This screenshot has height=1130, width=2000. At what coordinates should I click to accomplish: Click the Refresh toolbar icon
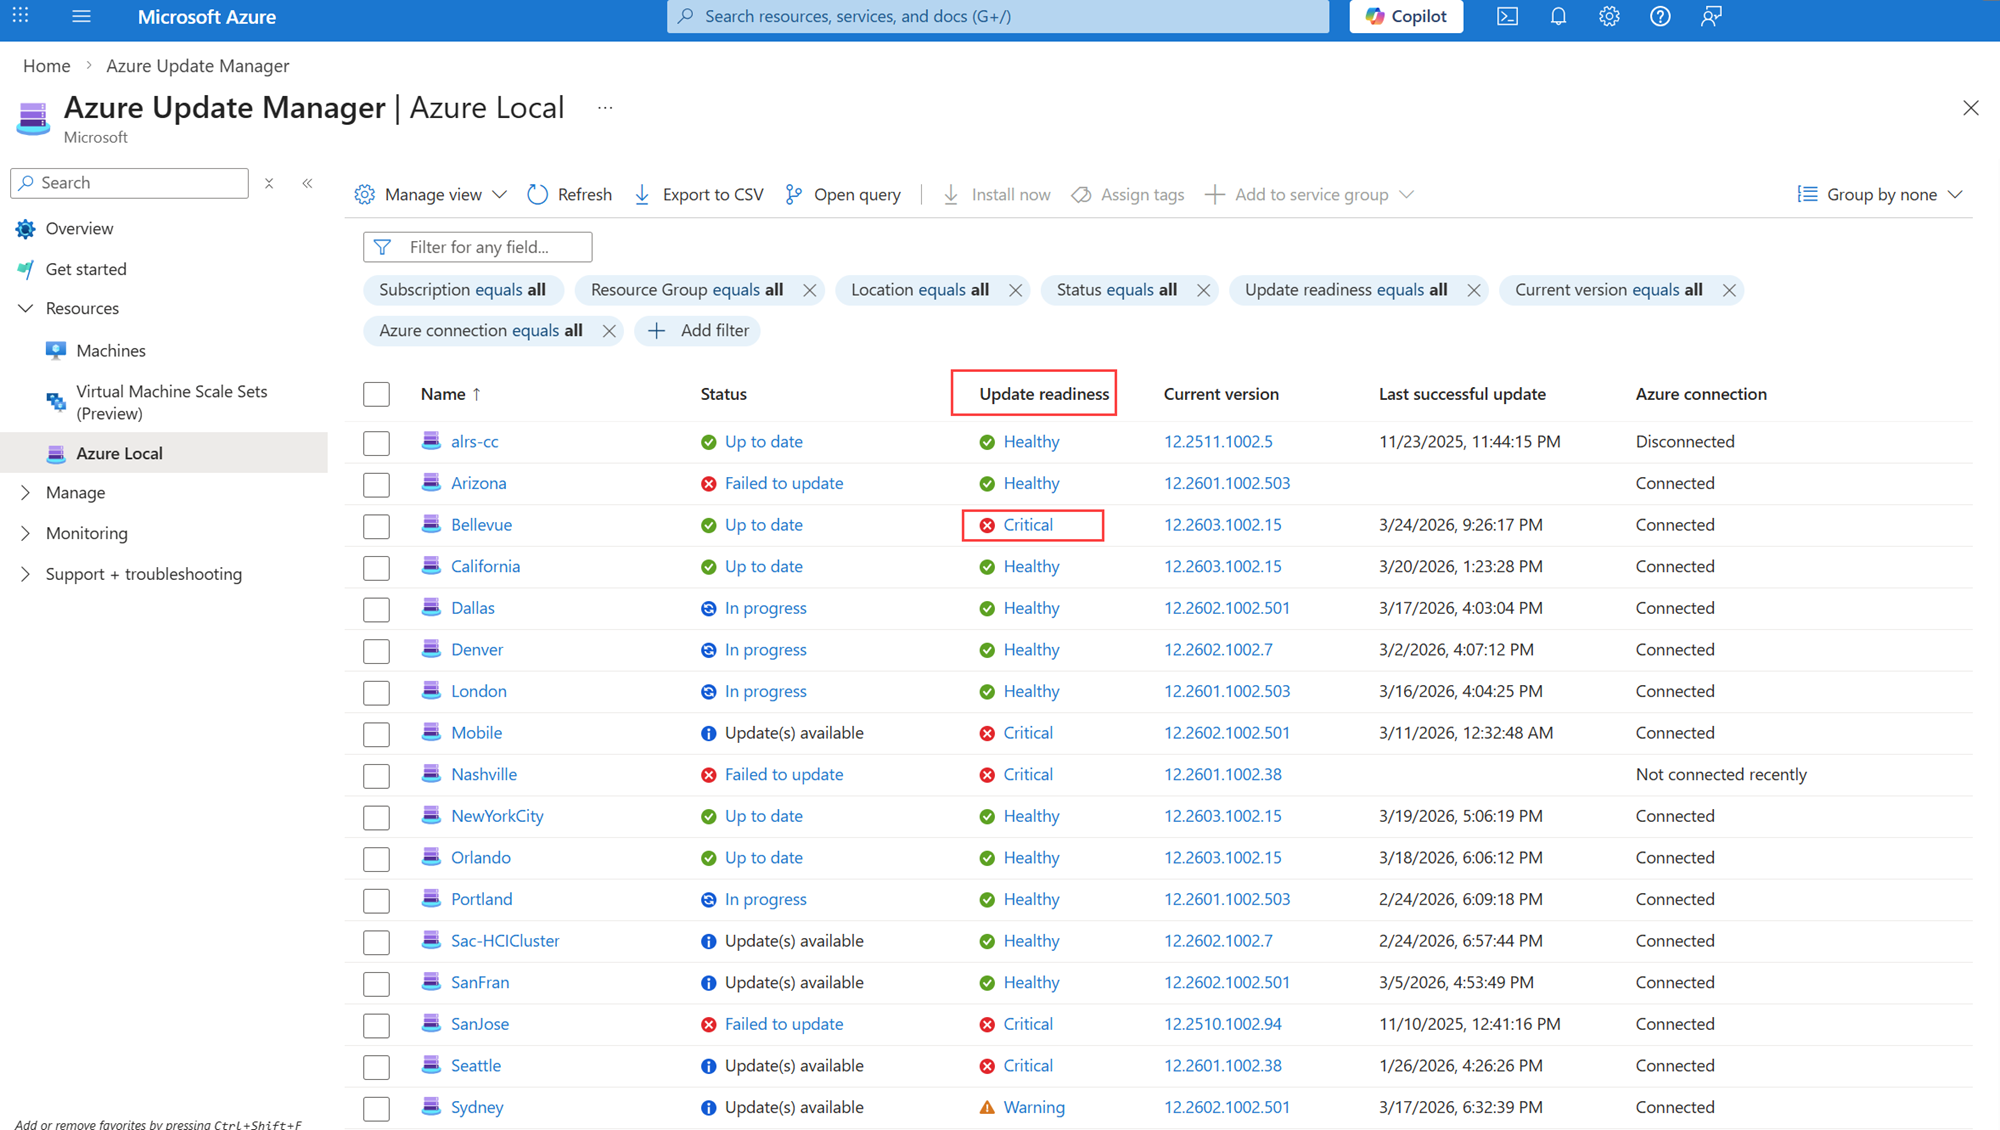(x=538, y=194)
